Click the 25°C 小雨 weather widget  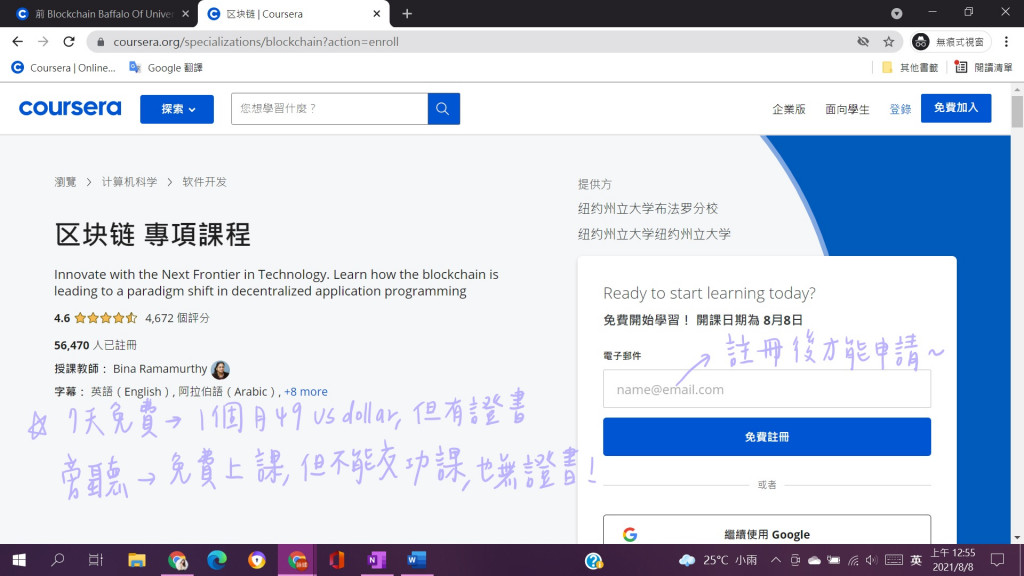click(718, 560)
